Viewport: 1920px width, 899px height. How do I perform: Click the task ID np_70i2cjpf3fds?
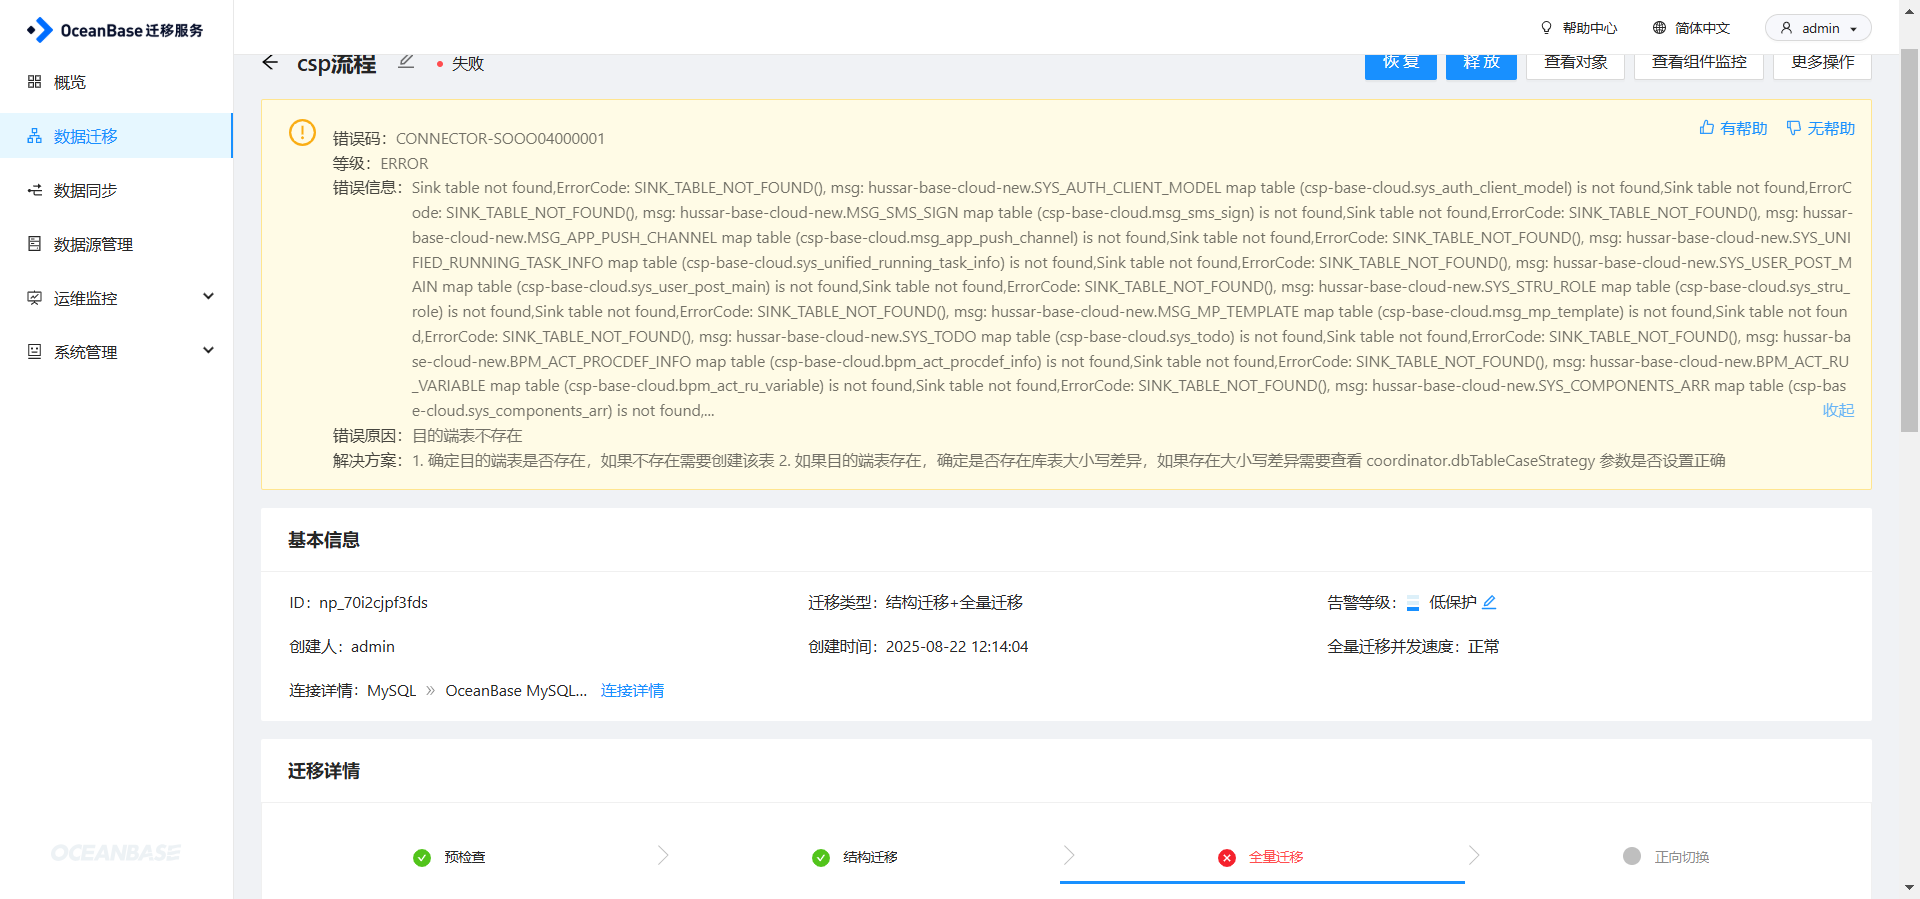coord(373,603)
